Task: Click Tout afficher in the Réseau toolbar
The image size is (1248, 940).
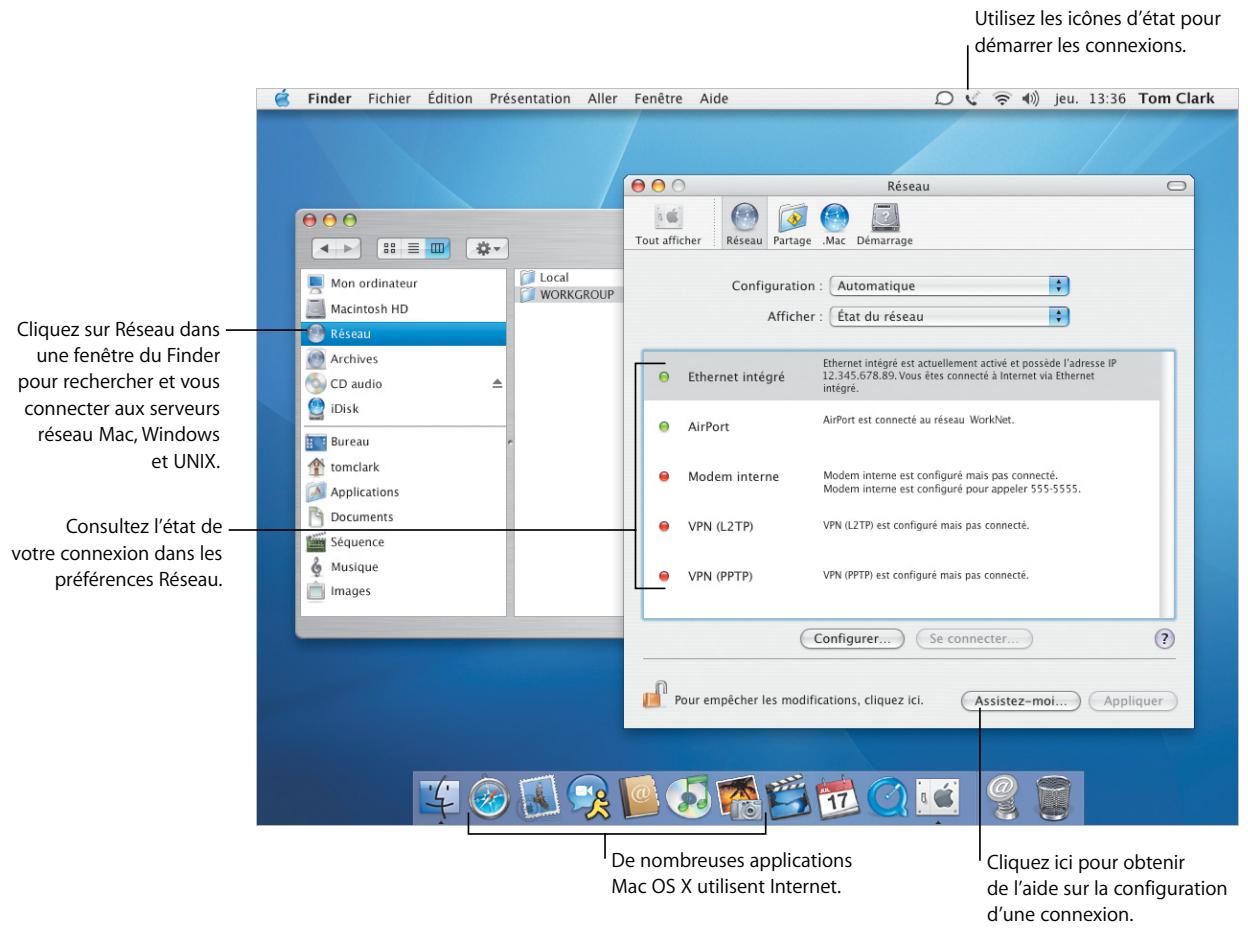Action: [x=668, y=226]
